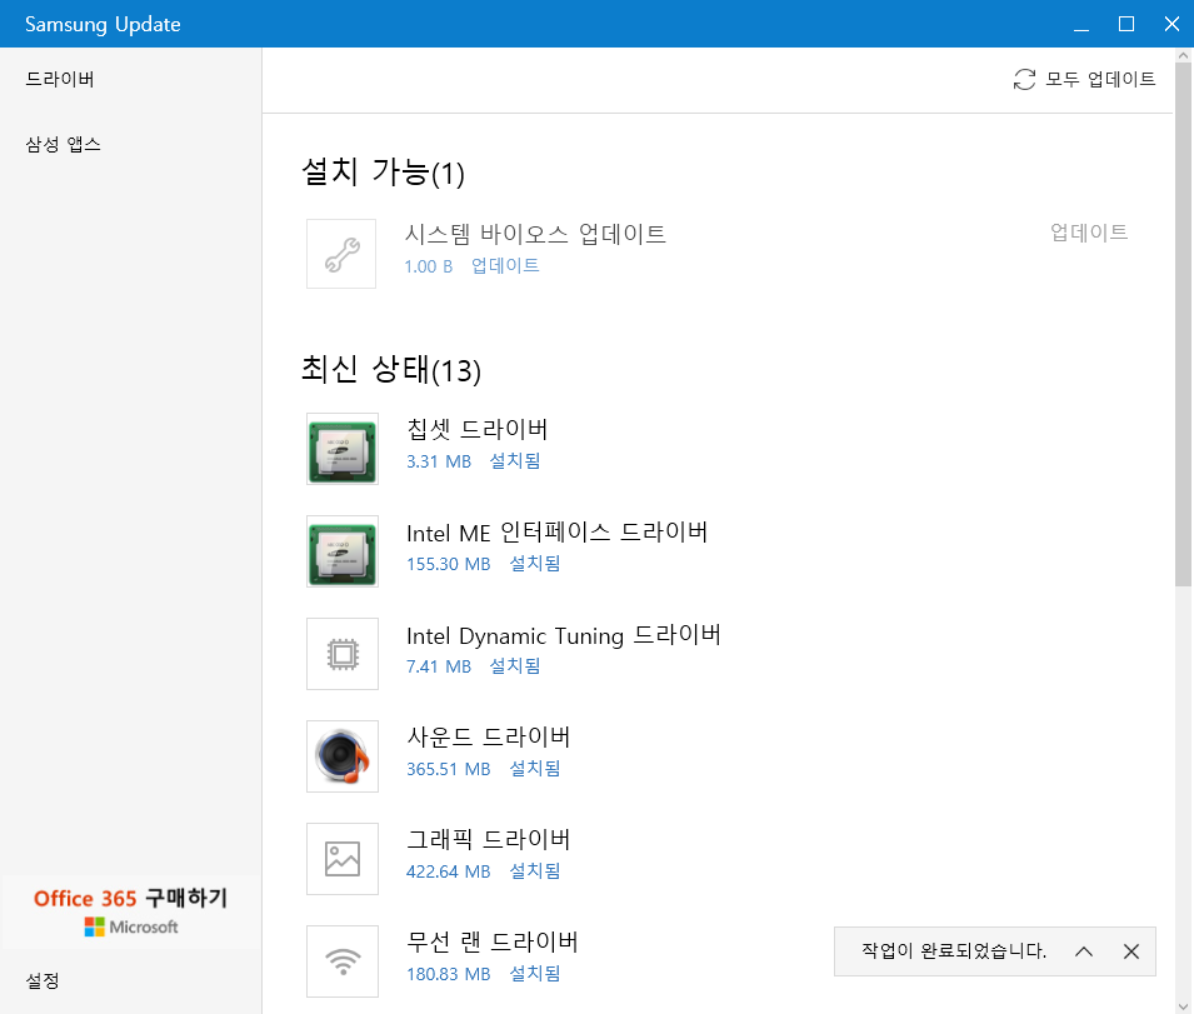Open the 삼성 앱스 sidebar section
The width and height of the screenshot is (1194, 1014).
coord(63,145)
